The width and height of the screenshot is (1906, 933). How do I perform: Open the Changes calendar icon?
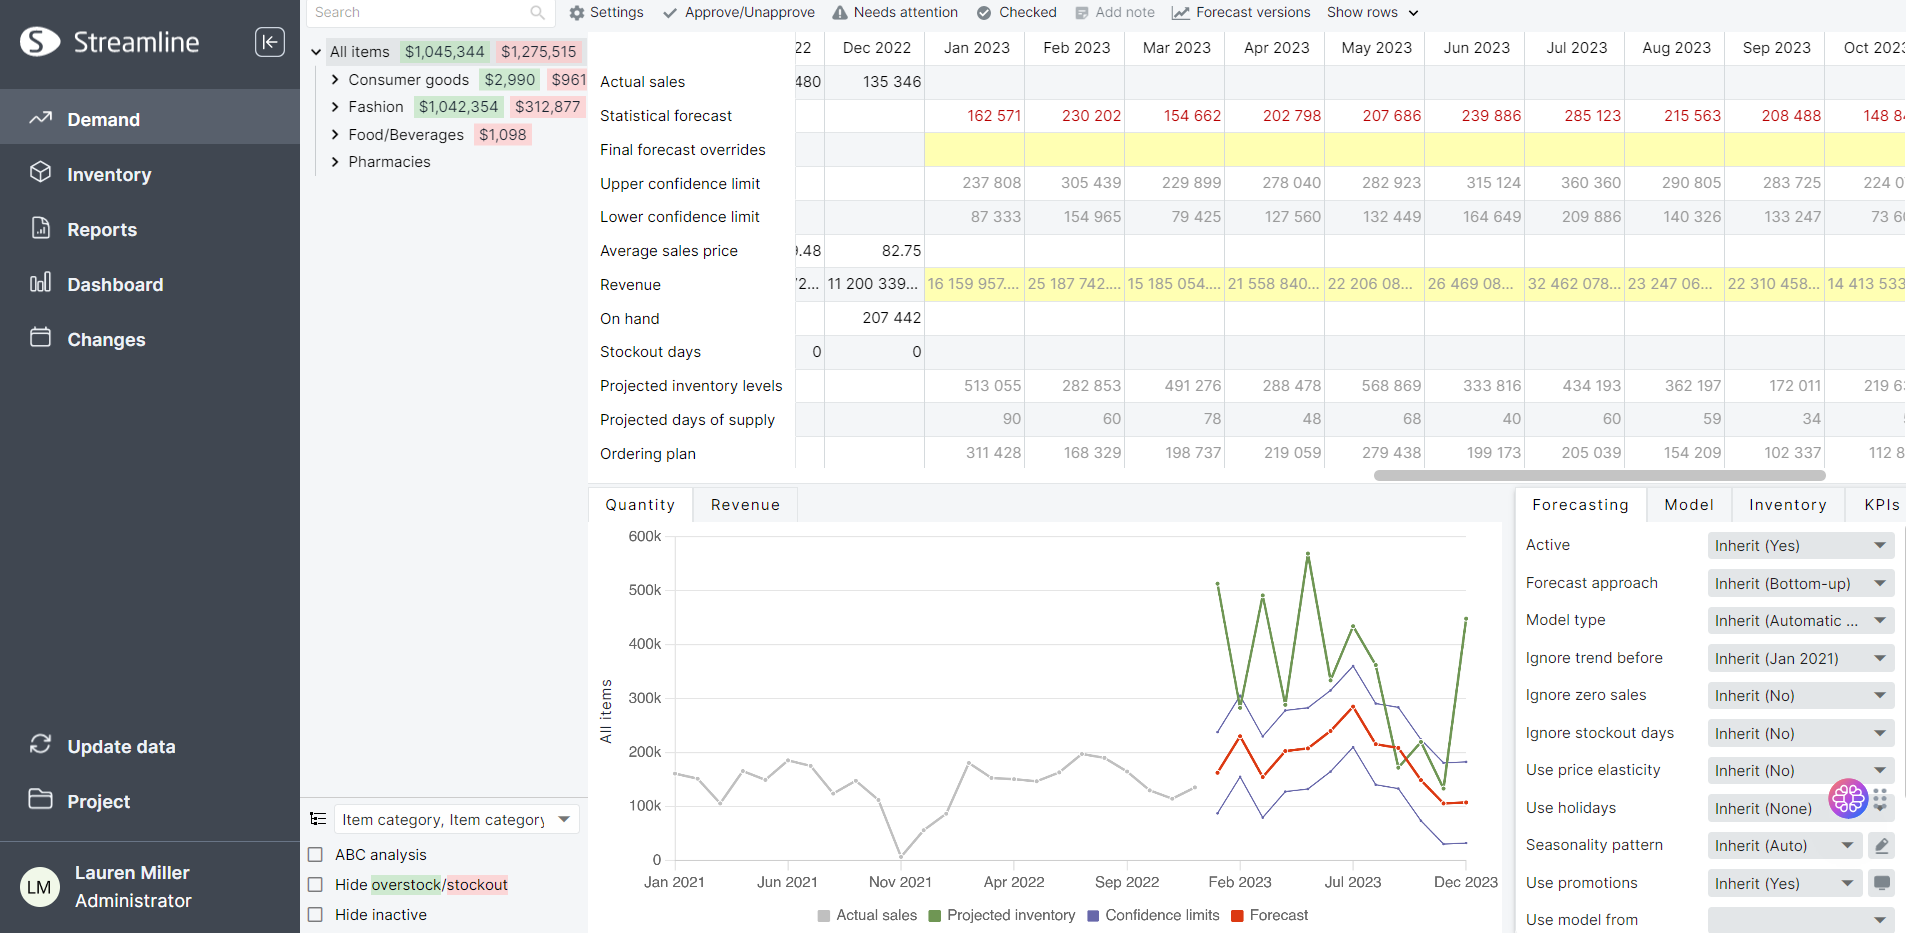[x=41, y=337]
